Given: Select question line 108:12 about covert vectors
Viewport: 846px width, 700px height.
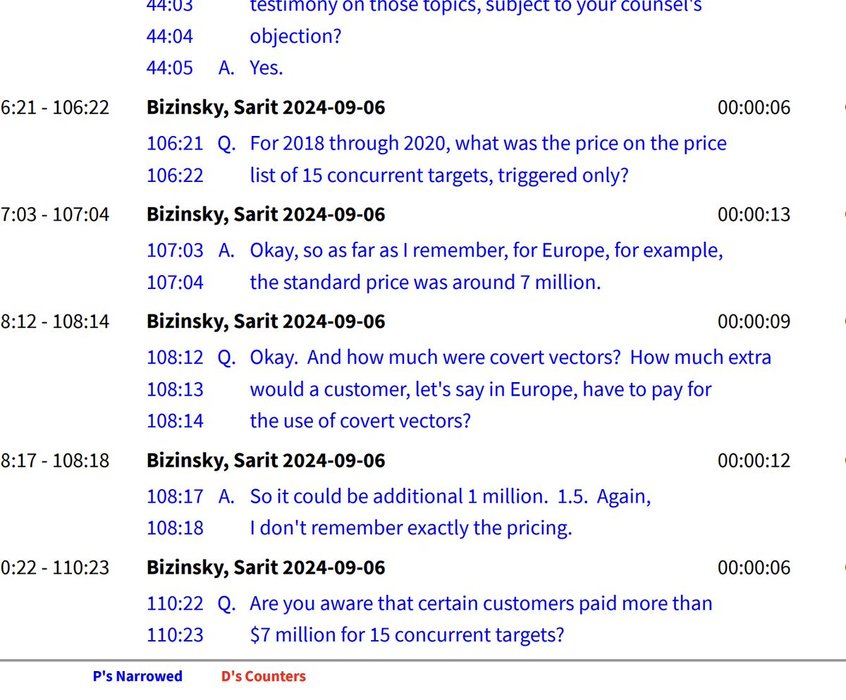Looking at the screenshot, I should [459, 357].
